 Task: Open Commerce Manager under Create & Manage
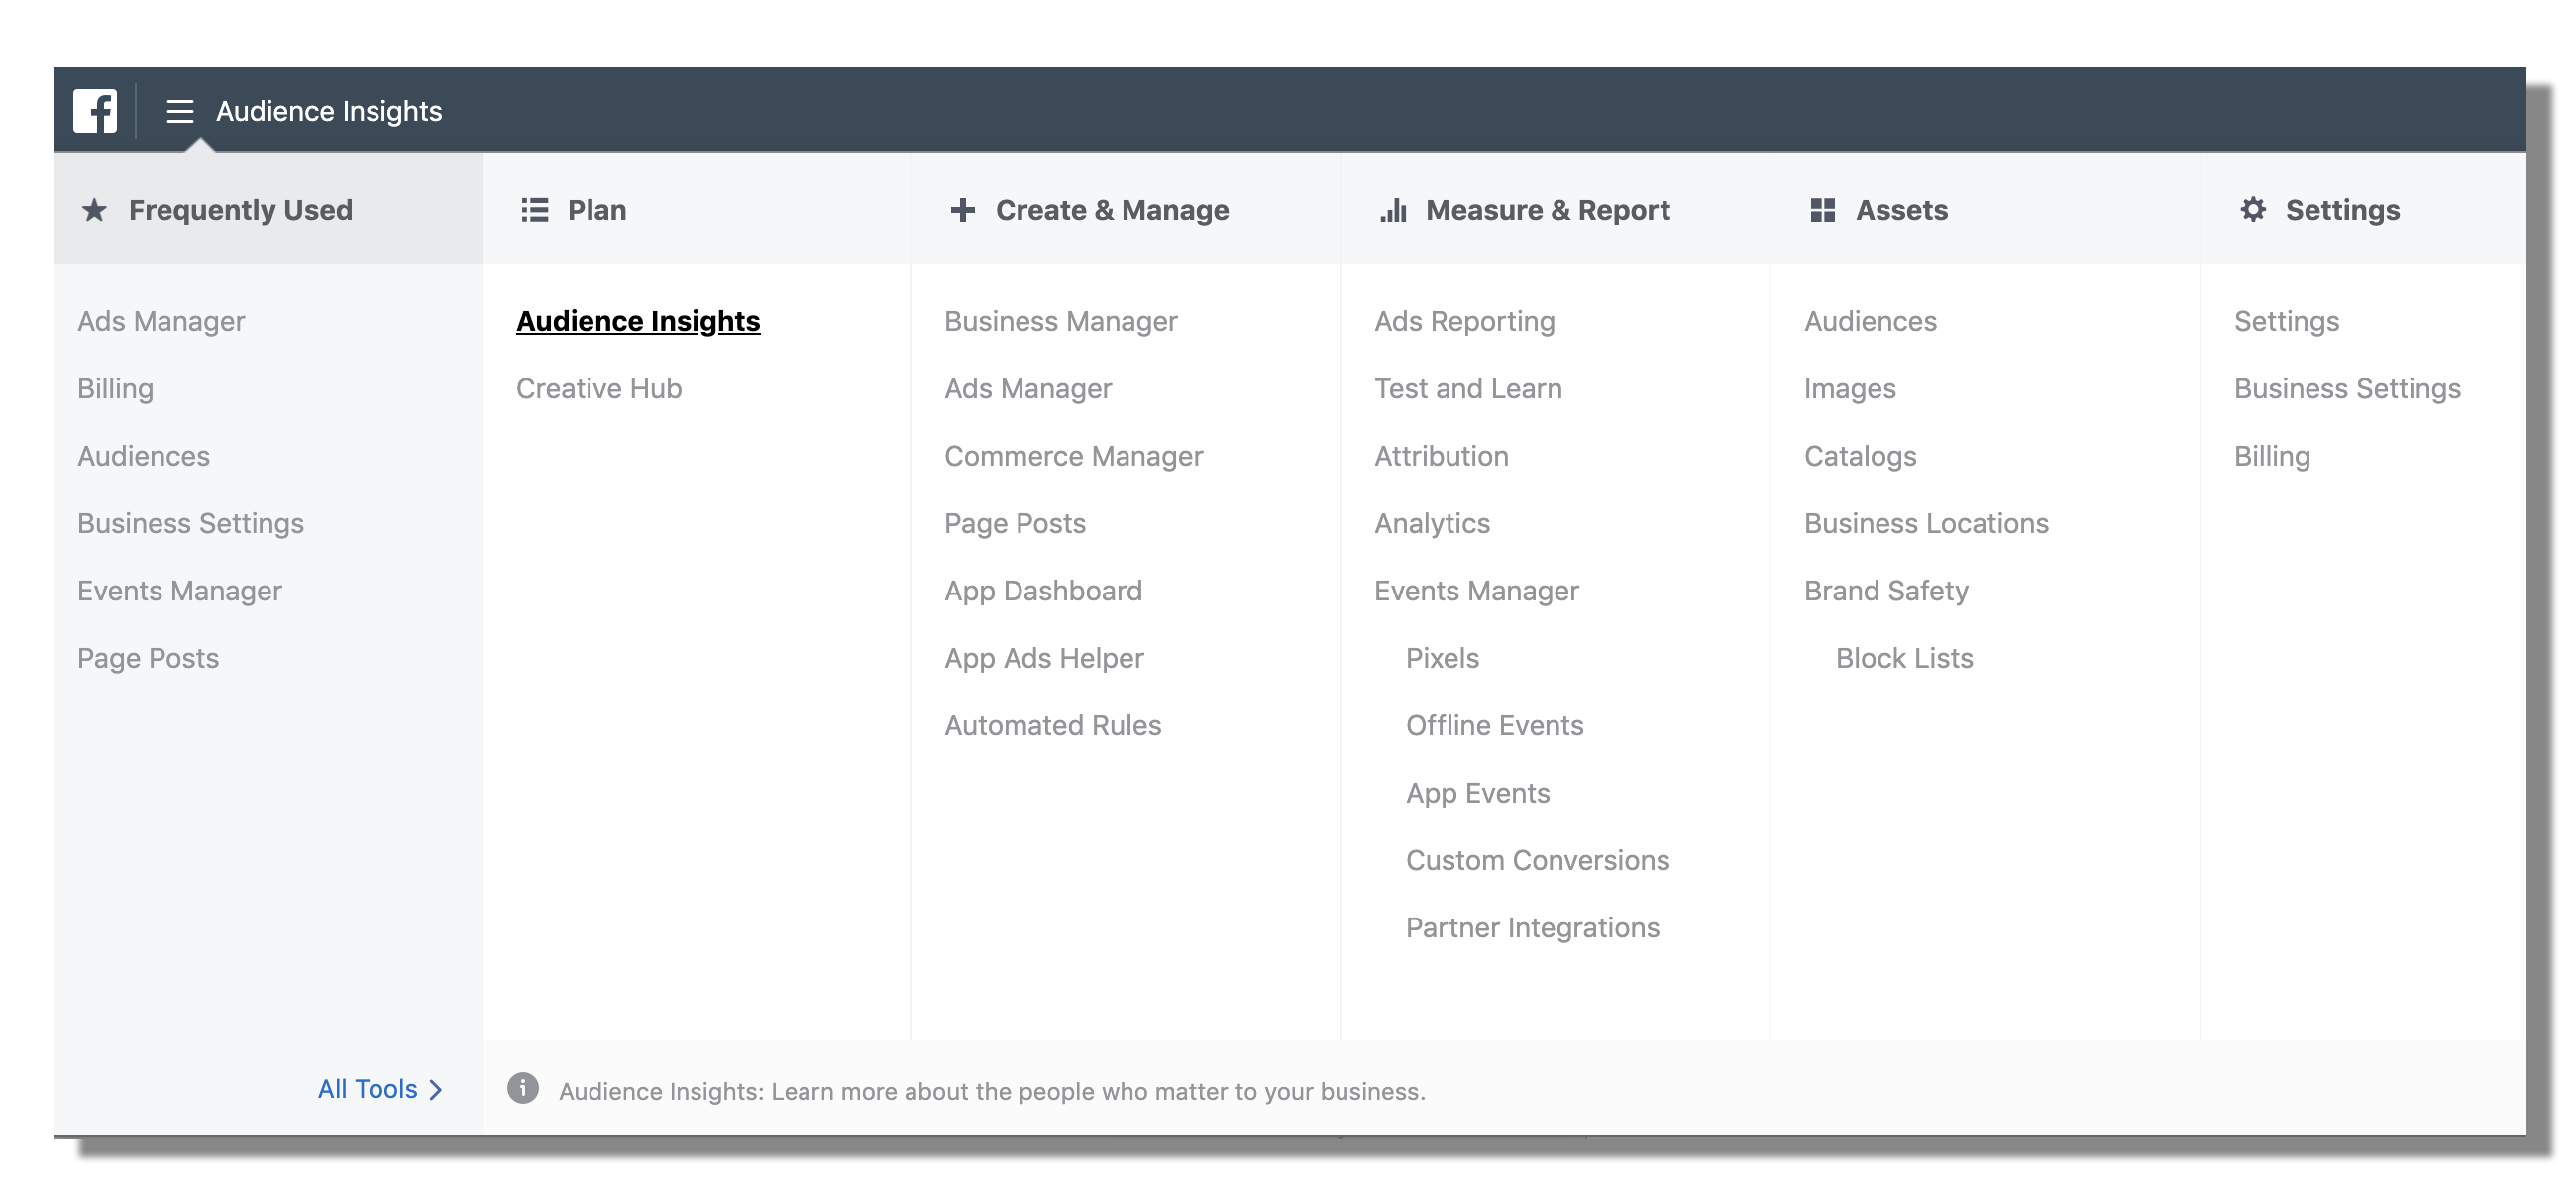pyautogui.click(x=1073, y=455)
